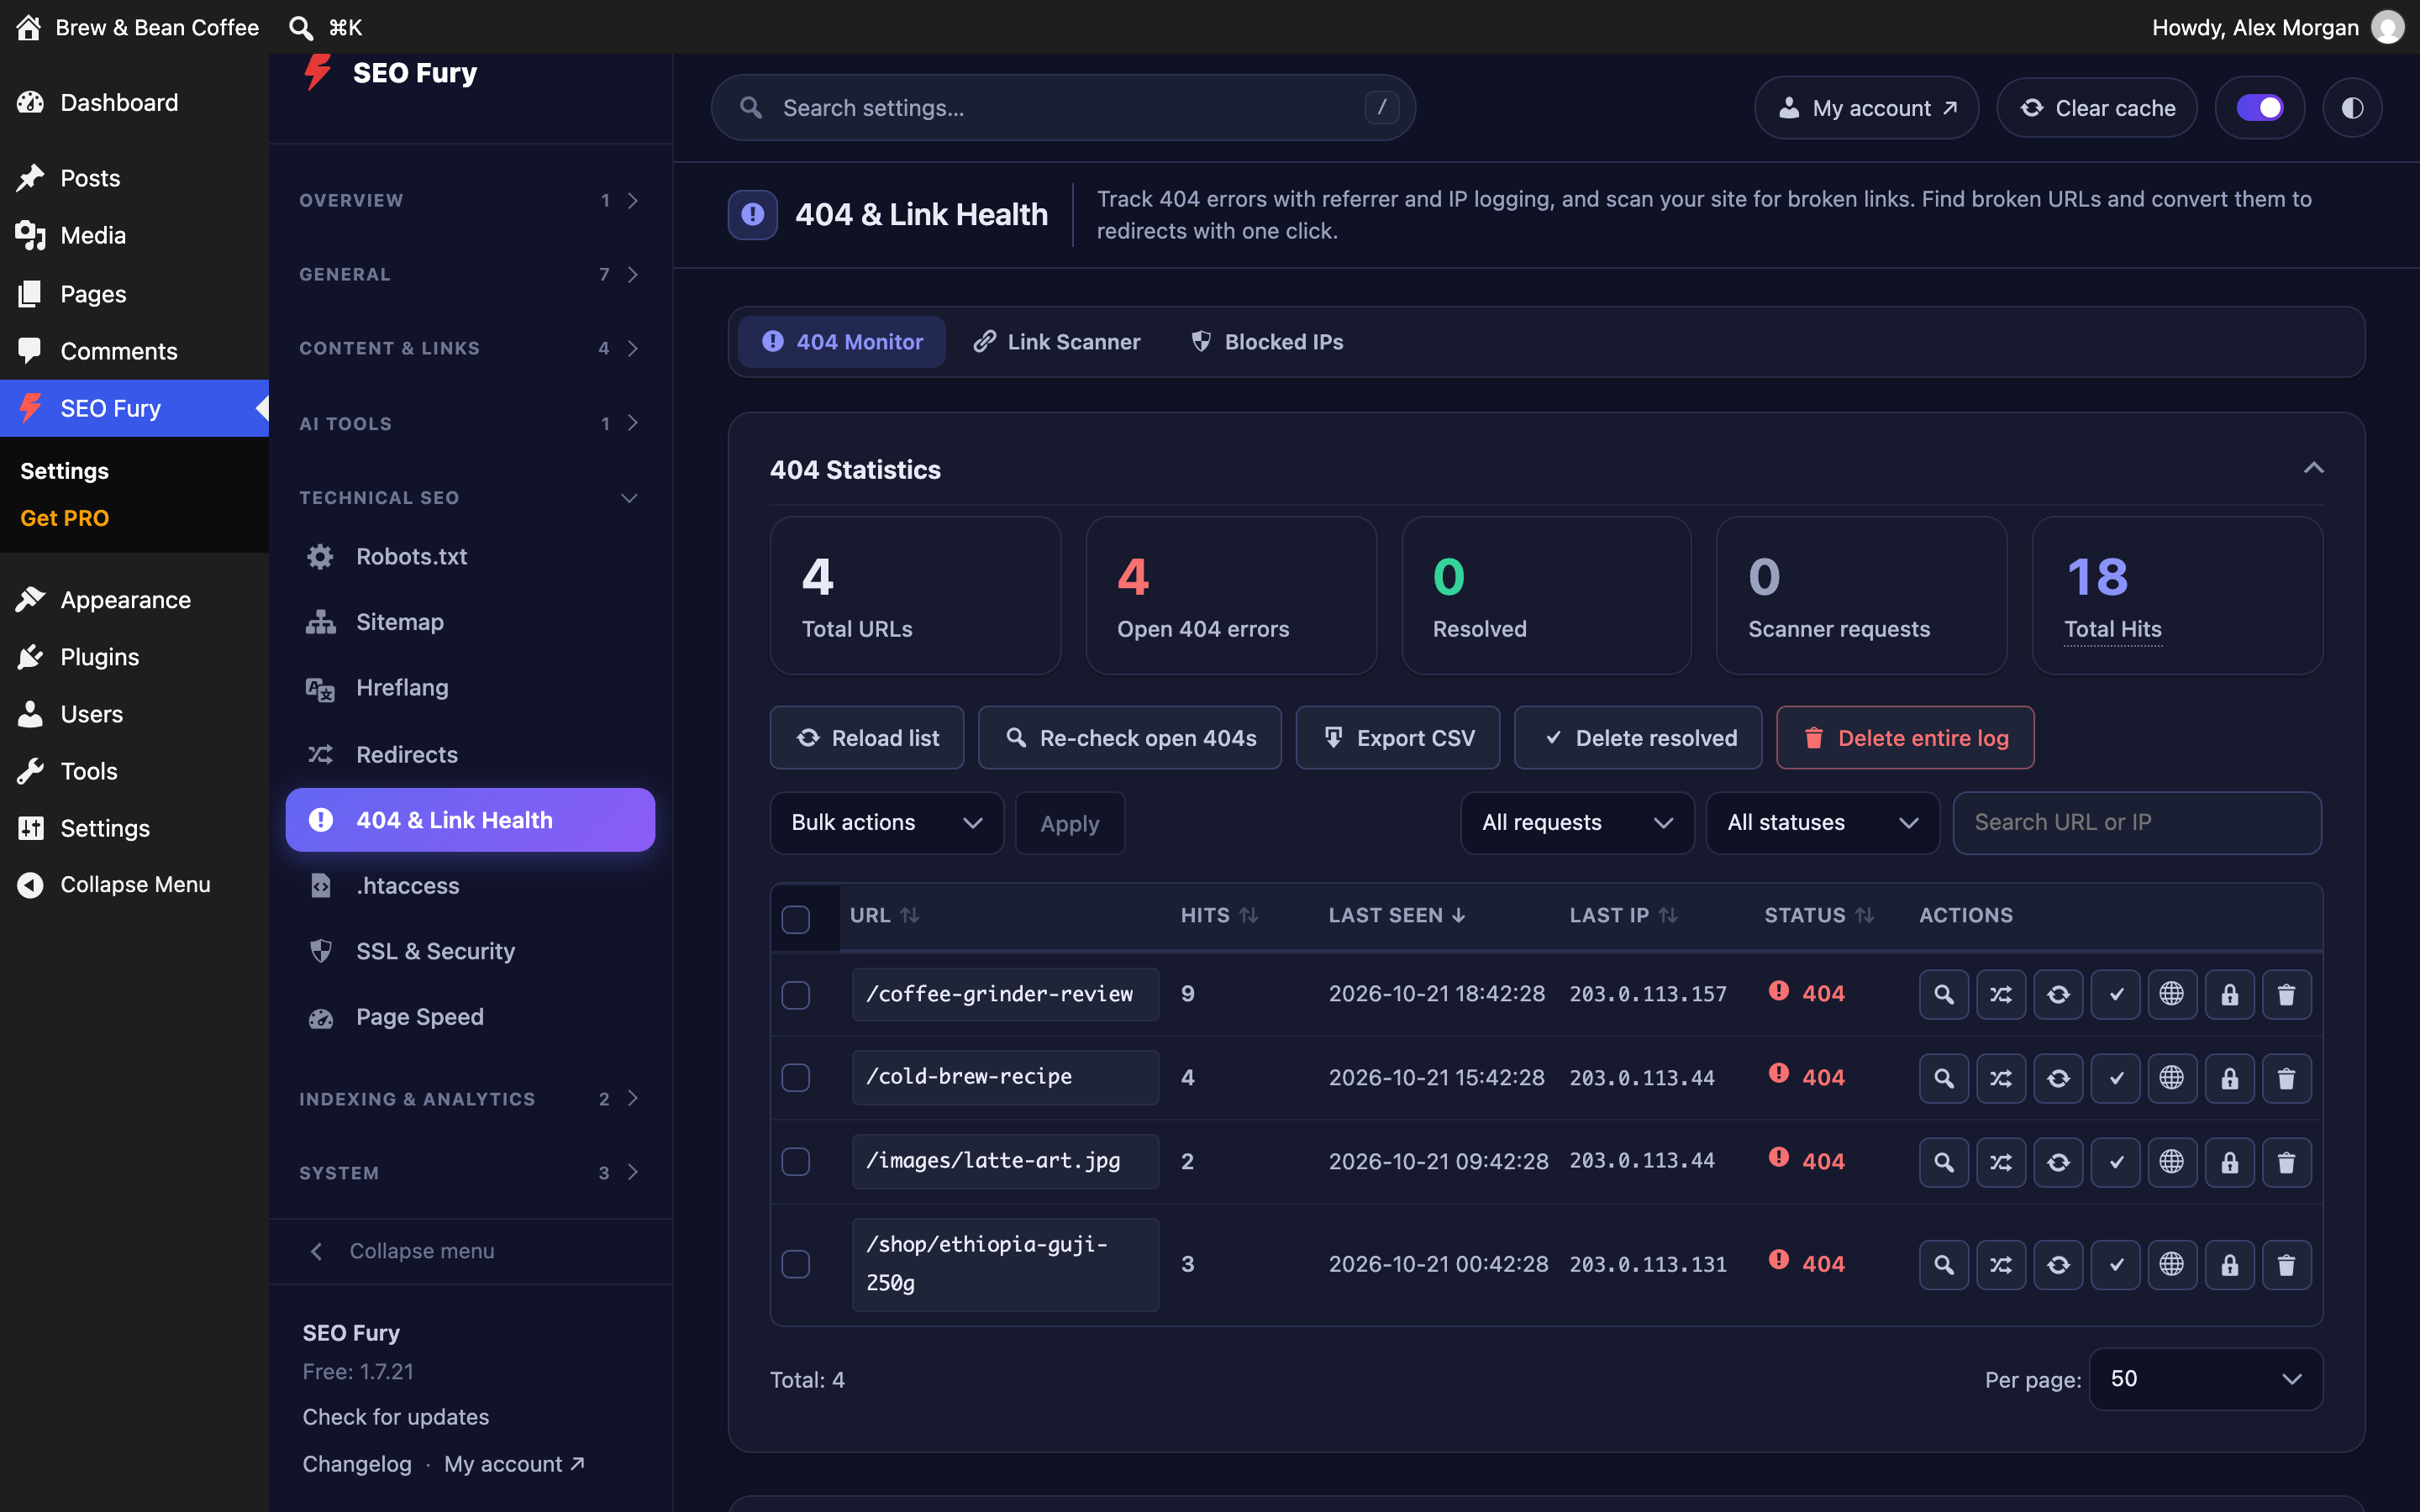Open the top bar search magnifier

coord(301,27)
